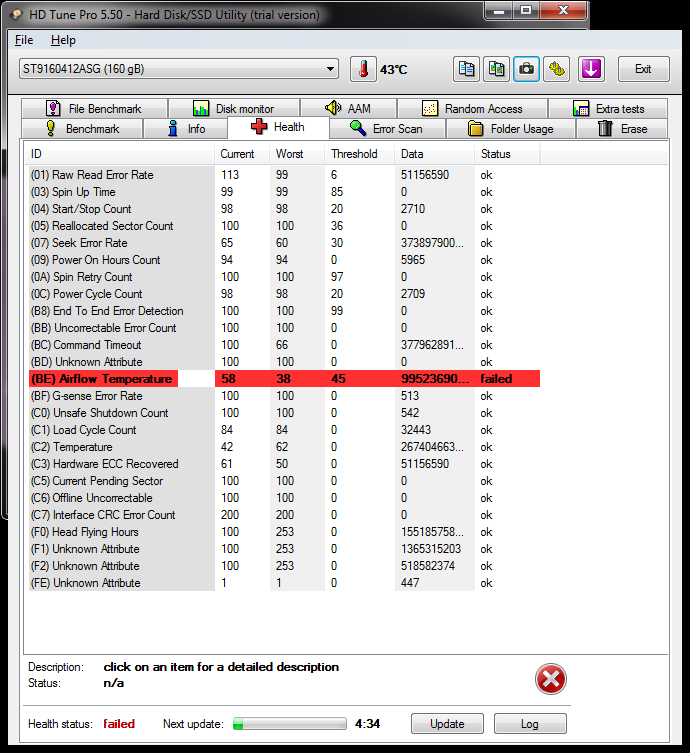Switch to the Error Scan tab

coord(386,129)
